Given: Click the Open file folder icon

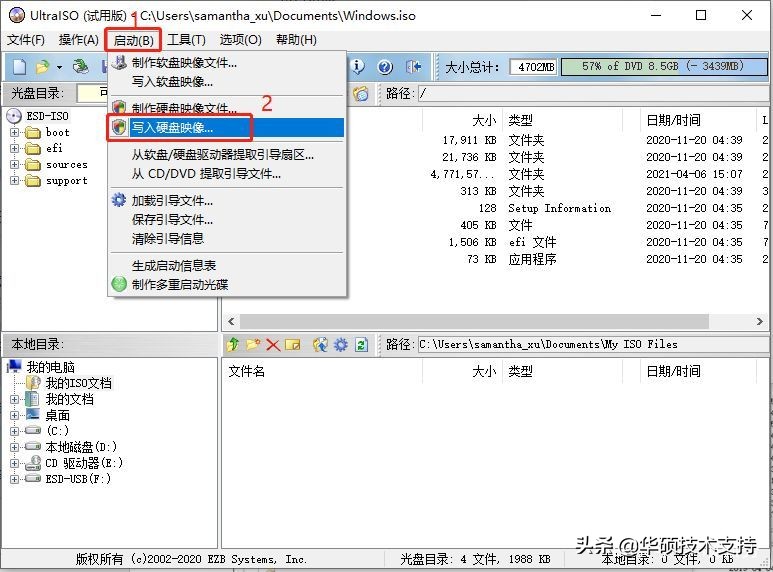Looking at the screenshot, I should click(43, 67).
